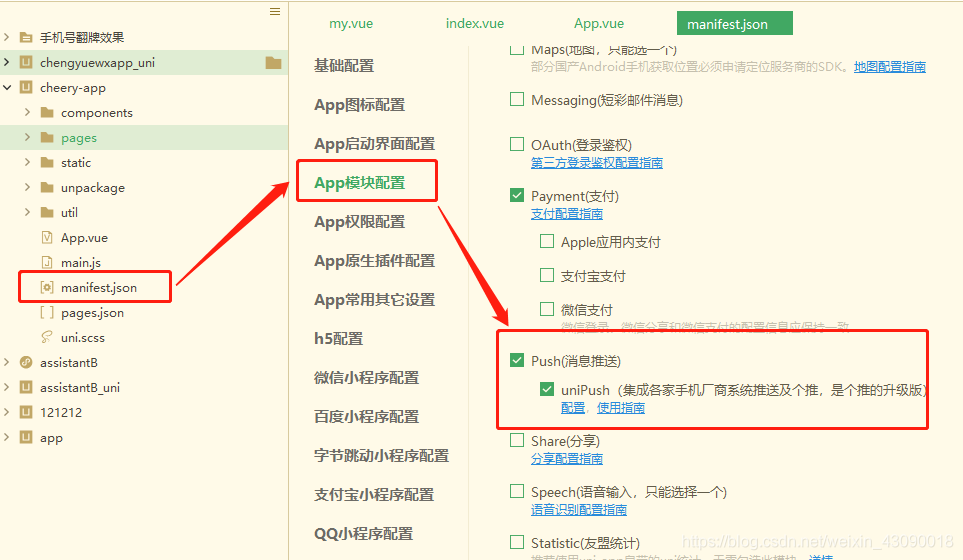Image resolution: width=963 pixels, height=560 pixels.
Task: Click the assistantB project icon
Action: (x=26, y=362)
